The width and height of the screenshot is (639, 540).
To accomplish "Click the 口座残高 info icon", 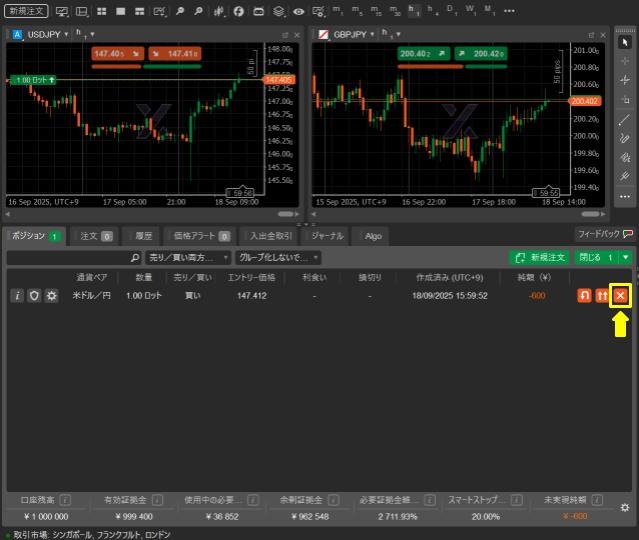I will coord(65,500).
